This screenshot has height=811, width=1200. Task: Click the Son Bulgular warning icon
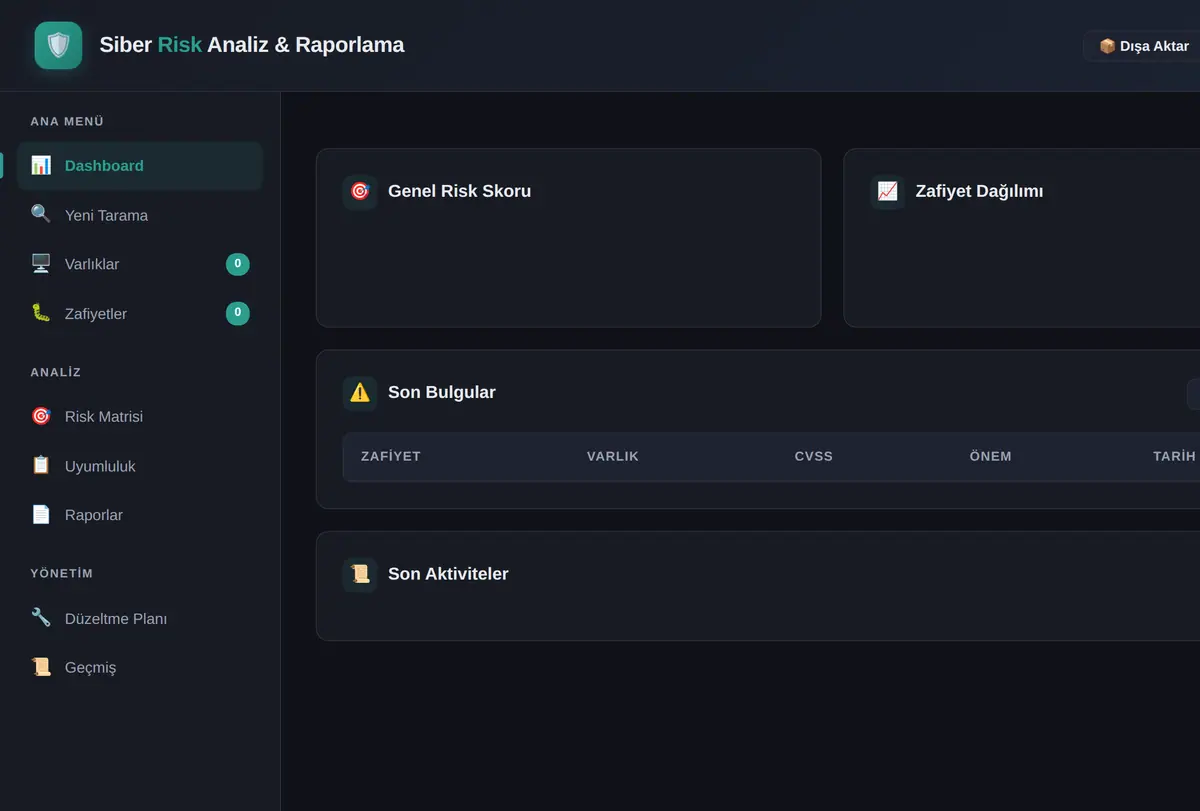(360, 393)
